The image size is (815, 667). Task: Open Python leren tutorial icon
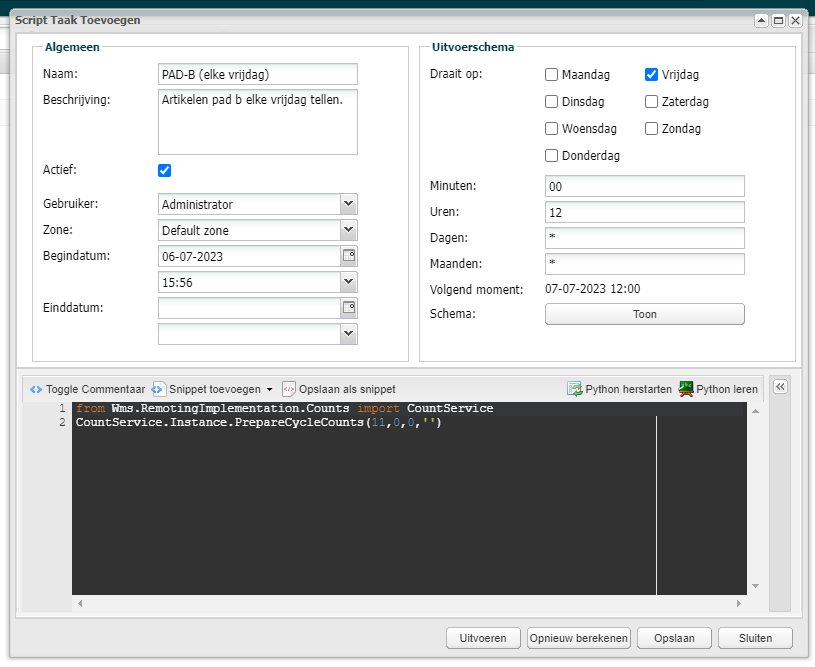coord(686,389)
